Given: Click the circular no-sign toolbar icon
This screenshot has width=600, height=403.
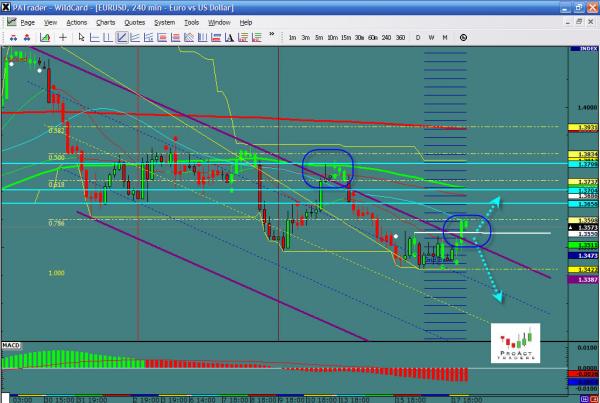Looking at the screenshot, I should pyautogui.click(x=463, y=38).
